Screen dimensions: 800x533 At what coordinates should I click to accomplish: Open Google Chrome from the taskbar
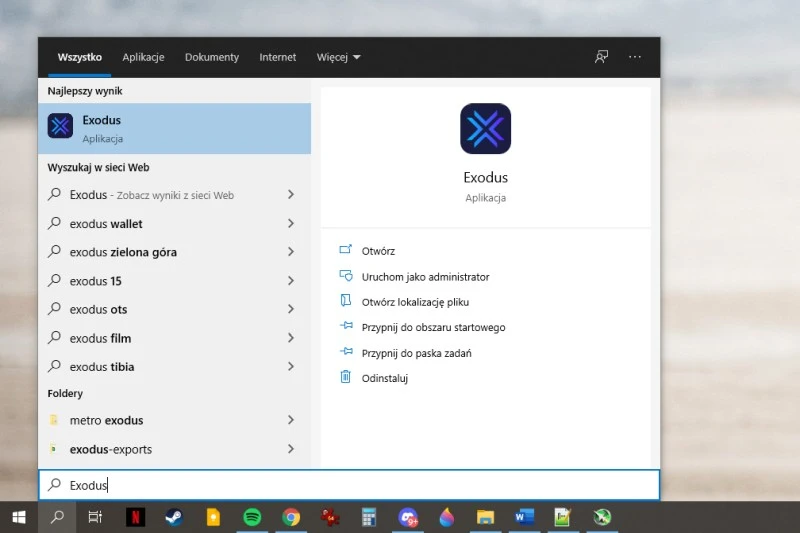(x=291, y=517)
